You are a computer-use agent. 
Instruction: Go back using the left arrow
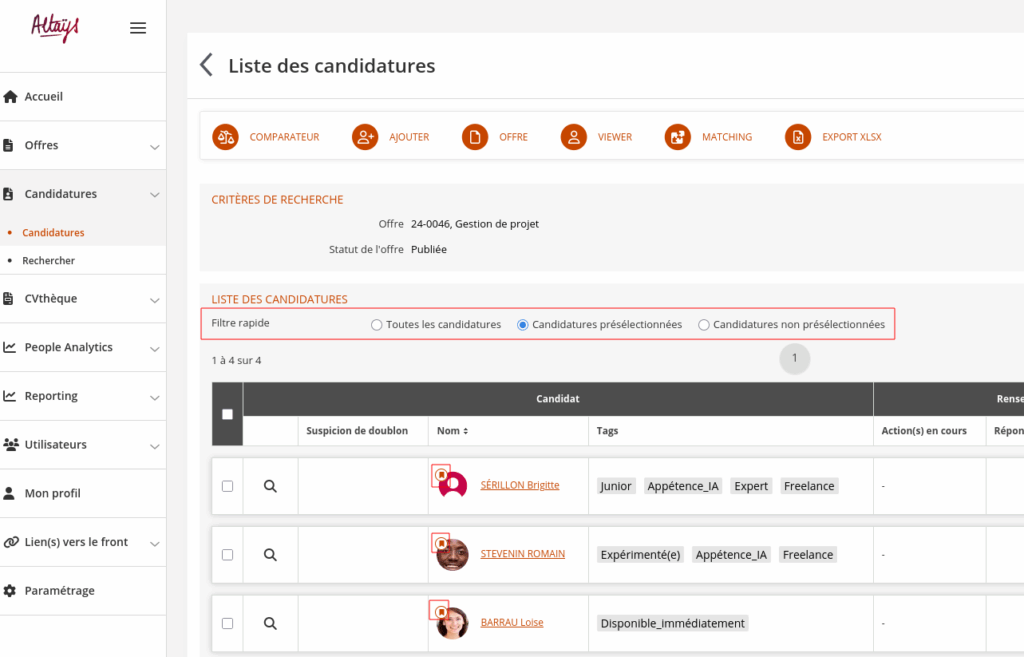tap(207, 66)
